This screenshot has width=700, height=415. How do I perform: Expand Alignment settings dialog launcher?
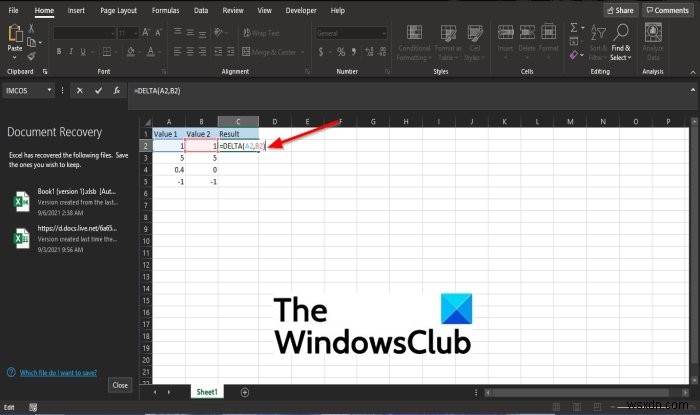click(x=307, y=71)
